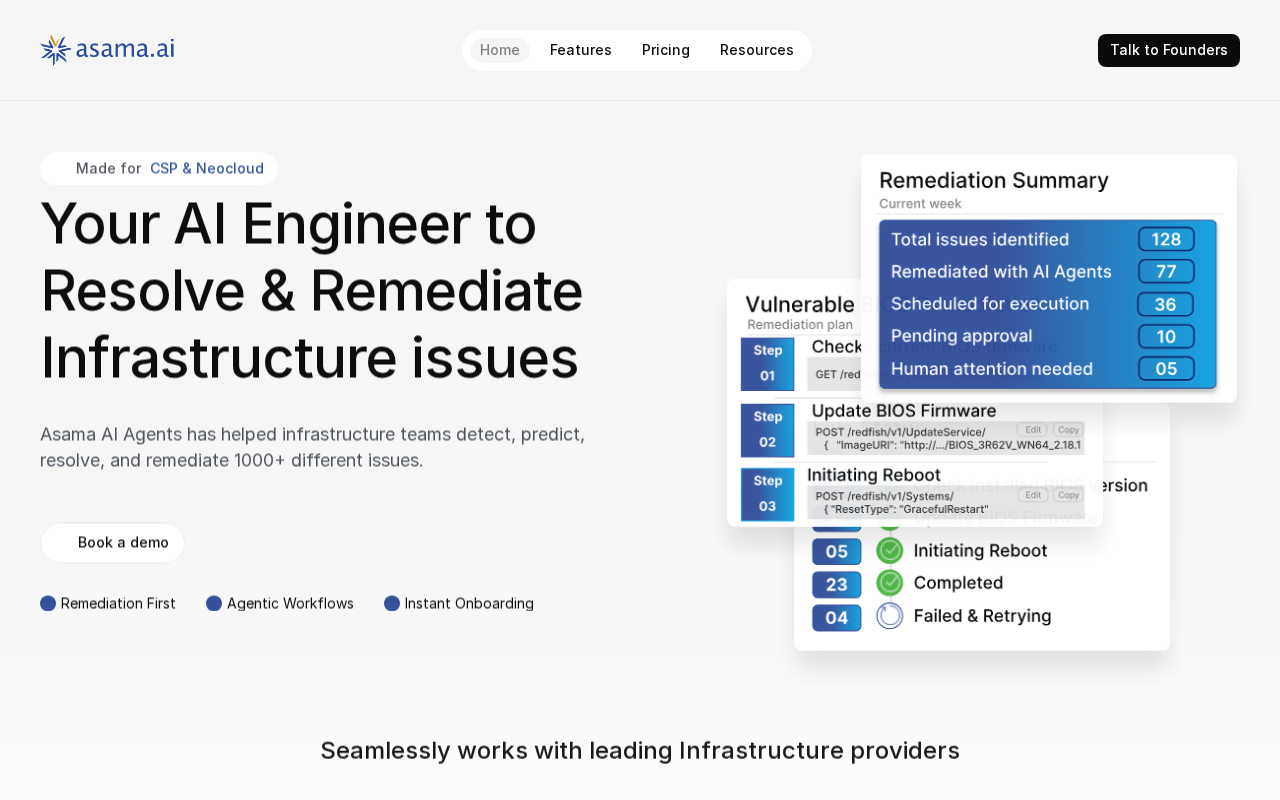This screenshot has width=1280, height=800.
Task: Click the blue dot beside Instant Onboarding
Action: point(392,603)
